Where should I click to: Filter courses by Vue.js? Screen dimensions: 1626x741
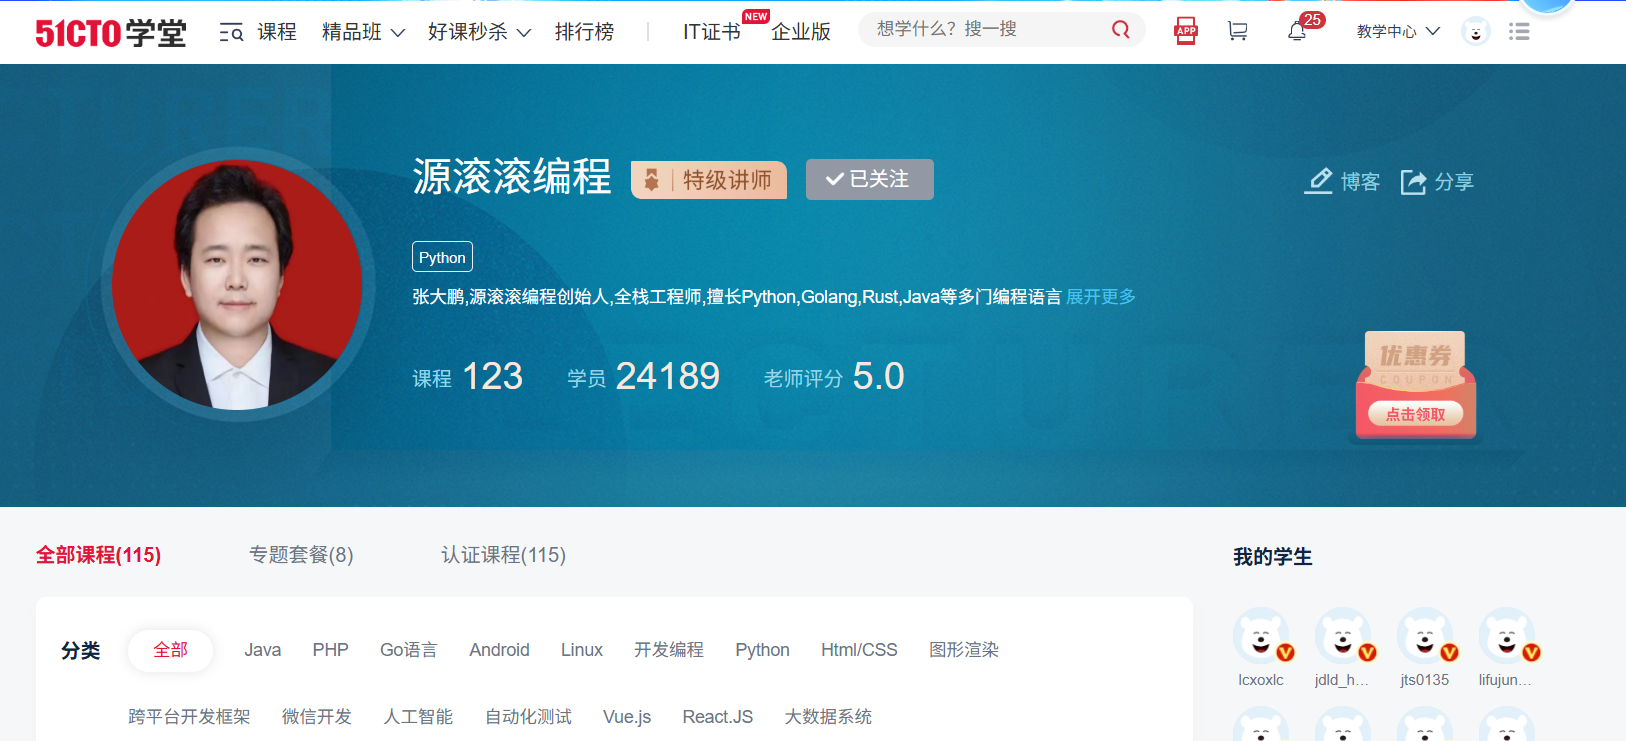click(627, 717)
